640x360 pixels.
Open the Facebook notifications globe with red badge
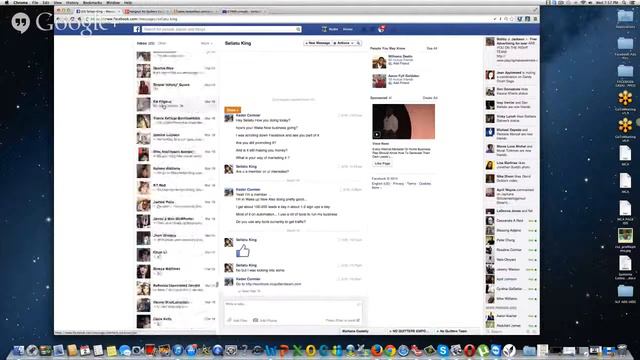(381, 29)
